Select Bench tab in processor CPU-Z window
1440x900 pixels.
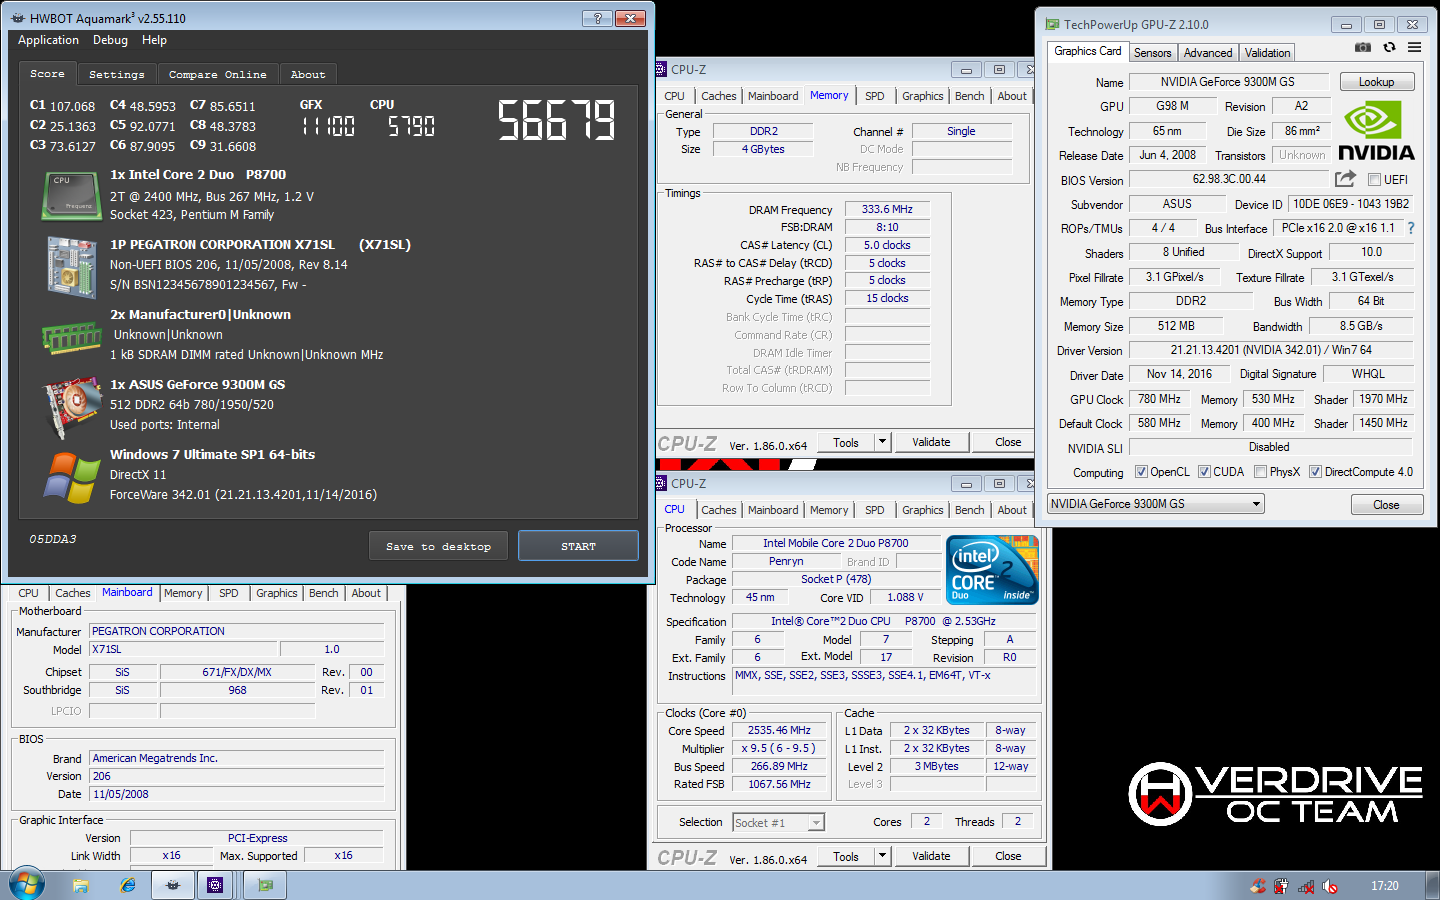(969, 510)
